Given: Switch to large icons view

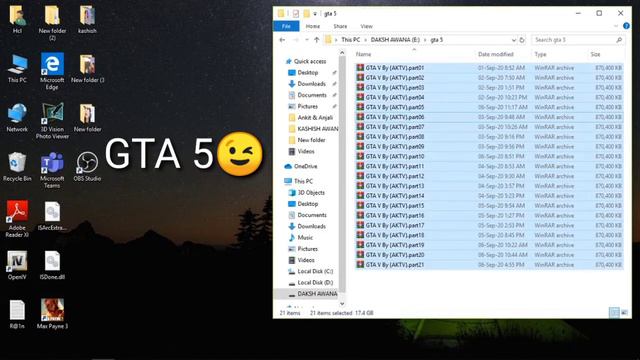Looking at the screenshot, I should [x=624, y=313].
